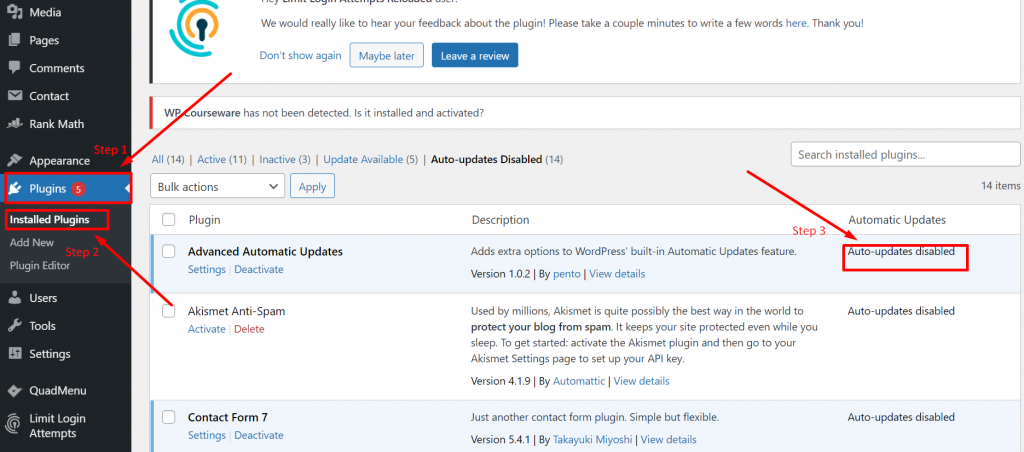
Task: View details of Advanced Automatic Updates
Action: 617,274
